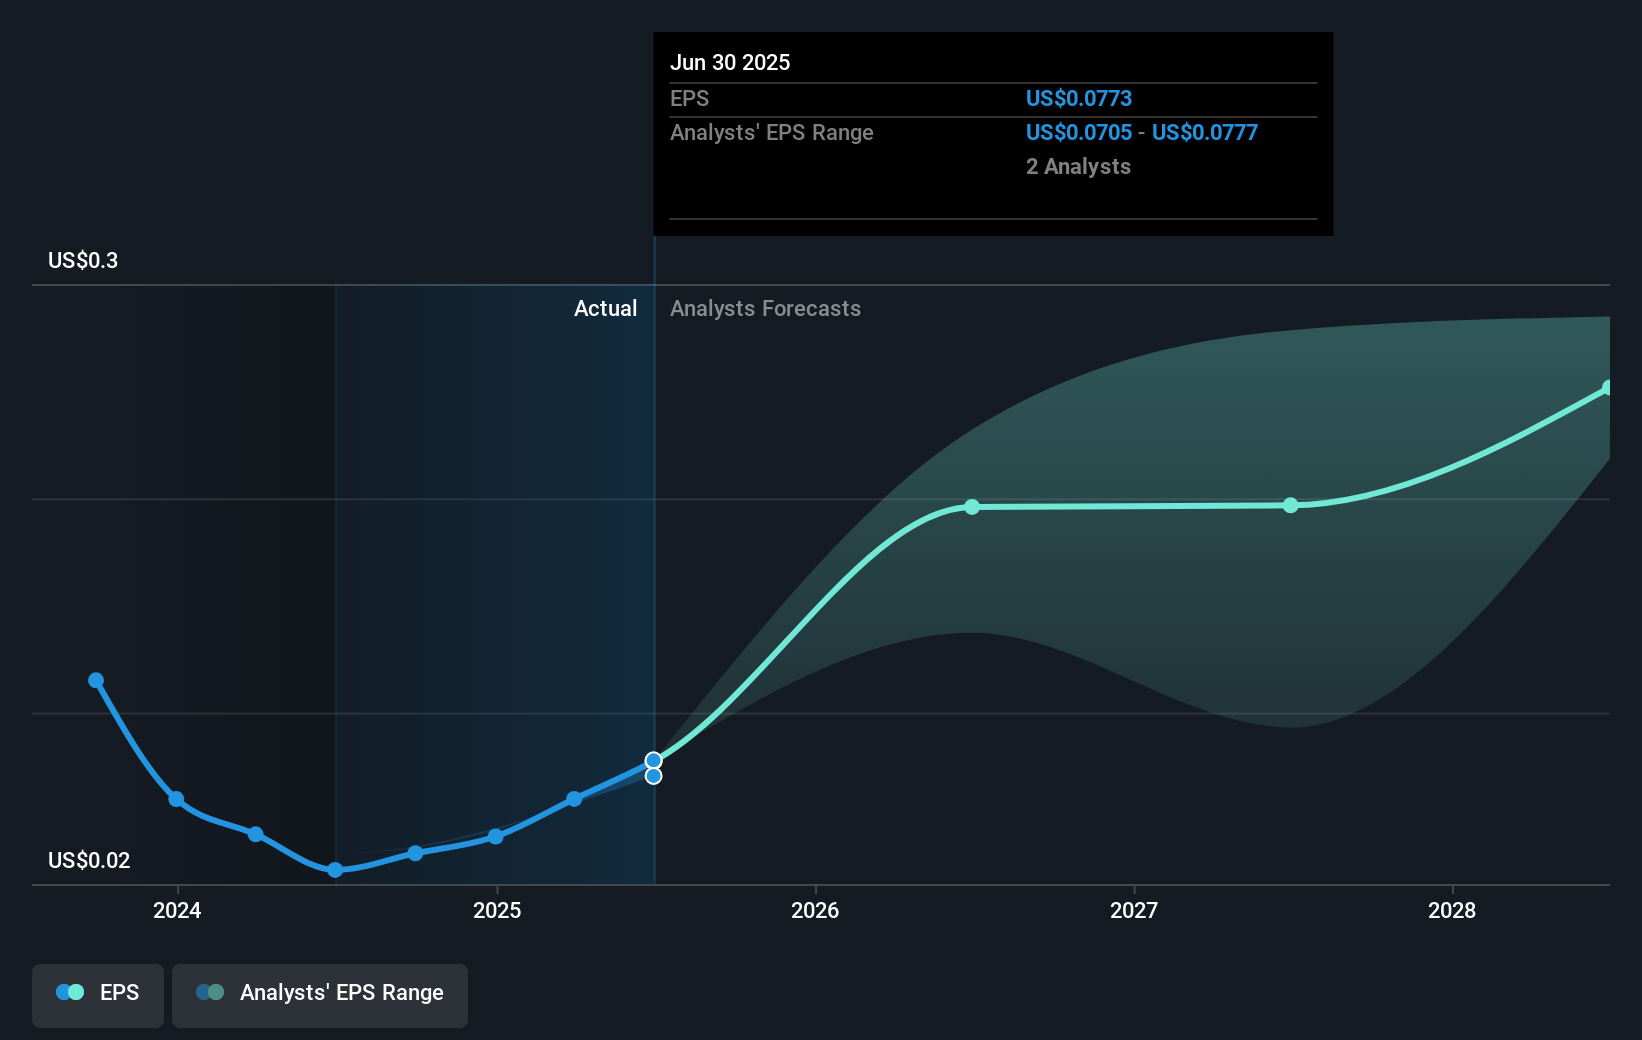Image resolution: width=1642 pixels, height=1040 pixels.
Task: Select the blue data point near early 2025
Action: pos(496,836)
